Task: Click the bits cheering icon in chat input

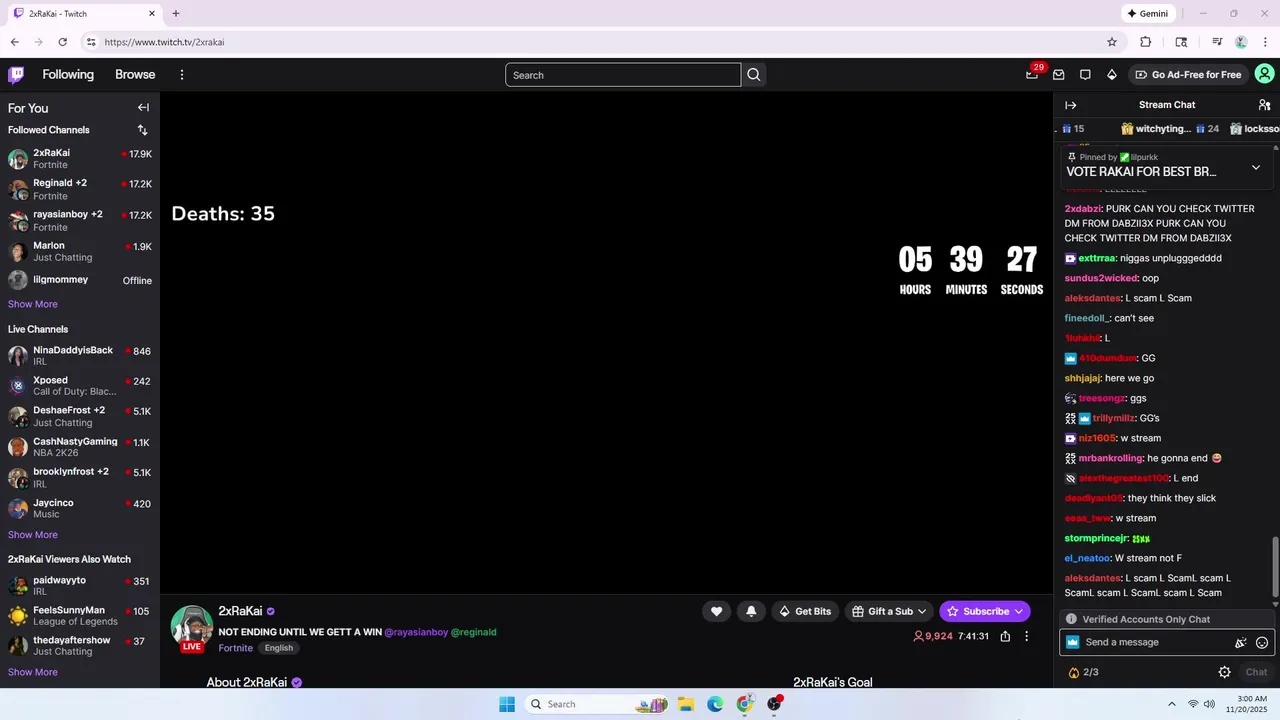Action: 1240,643
